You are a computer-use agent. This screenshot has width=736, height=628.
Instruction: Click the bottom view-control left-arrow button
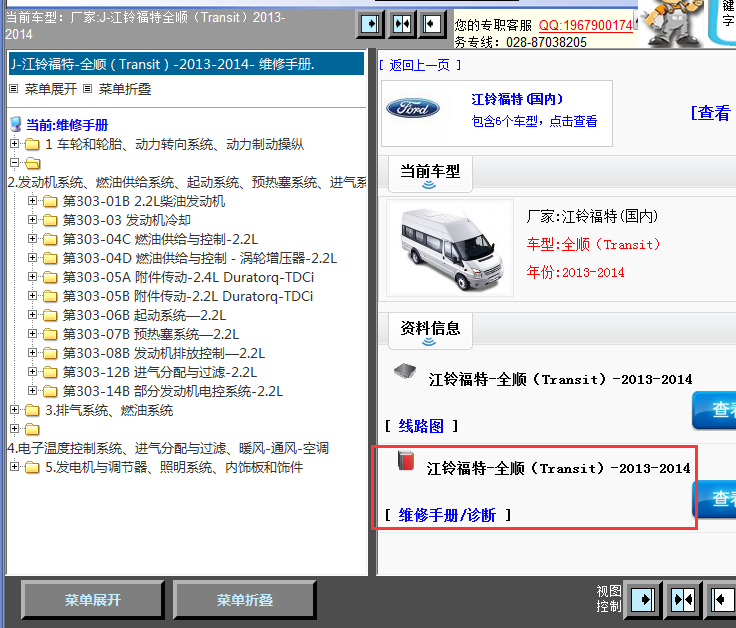pos(722,599)
